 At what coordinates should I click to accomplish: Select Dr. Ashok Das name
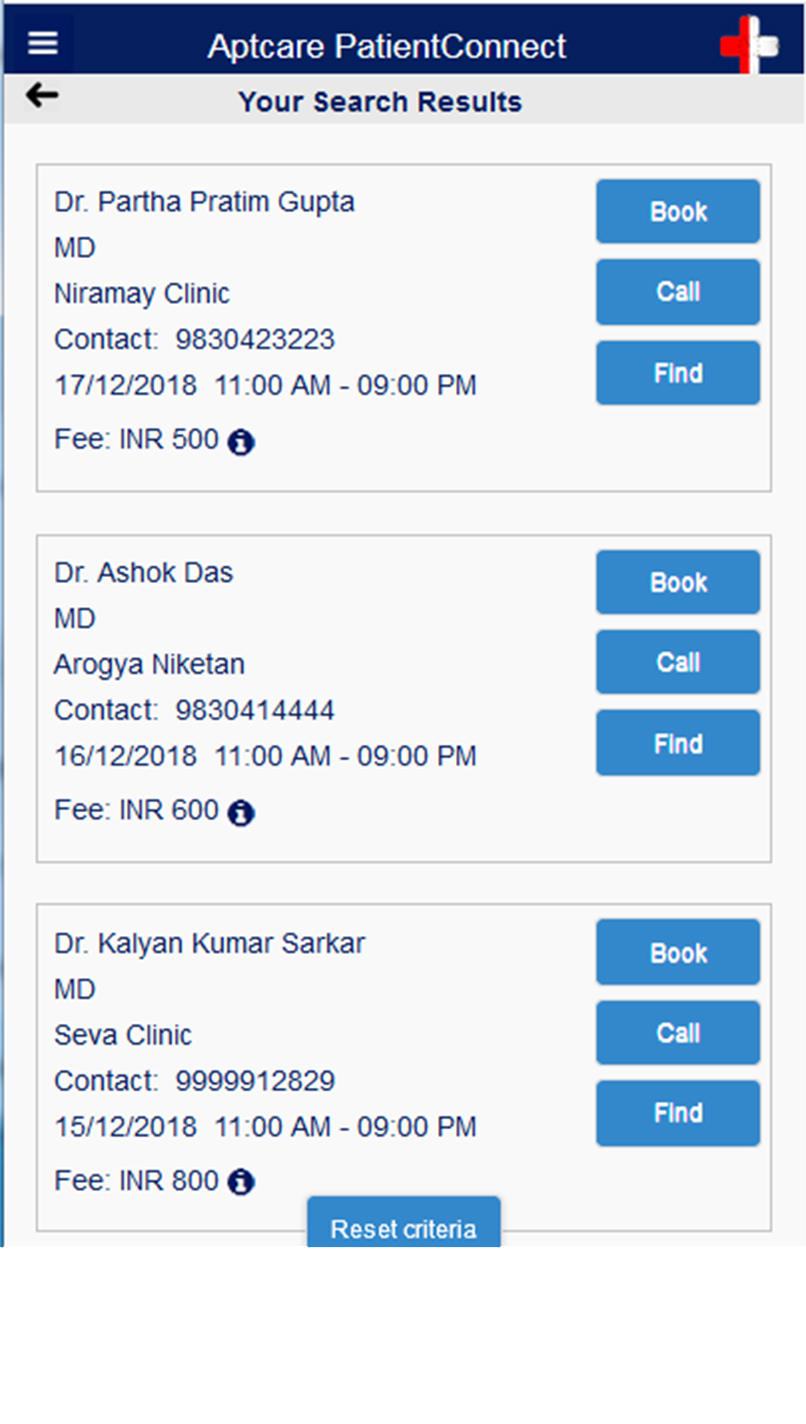pos(143,573)
